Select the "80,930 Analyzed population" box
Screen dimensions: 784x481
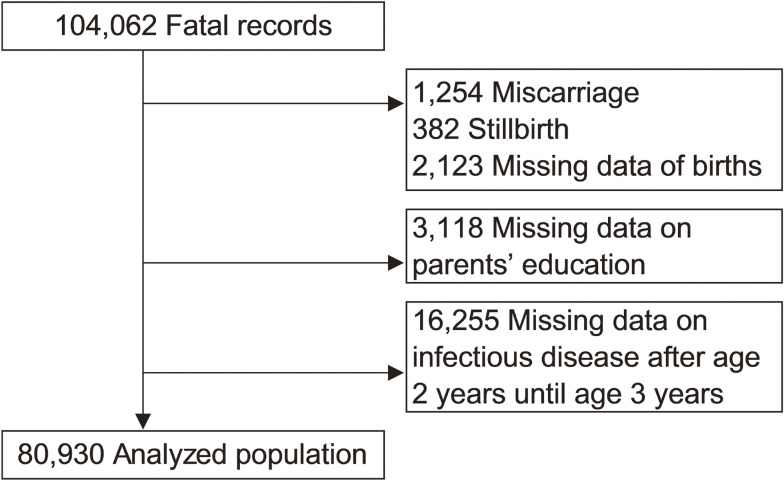pyautogui.click(x=193, y=455)
